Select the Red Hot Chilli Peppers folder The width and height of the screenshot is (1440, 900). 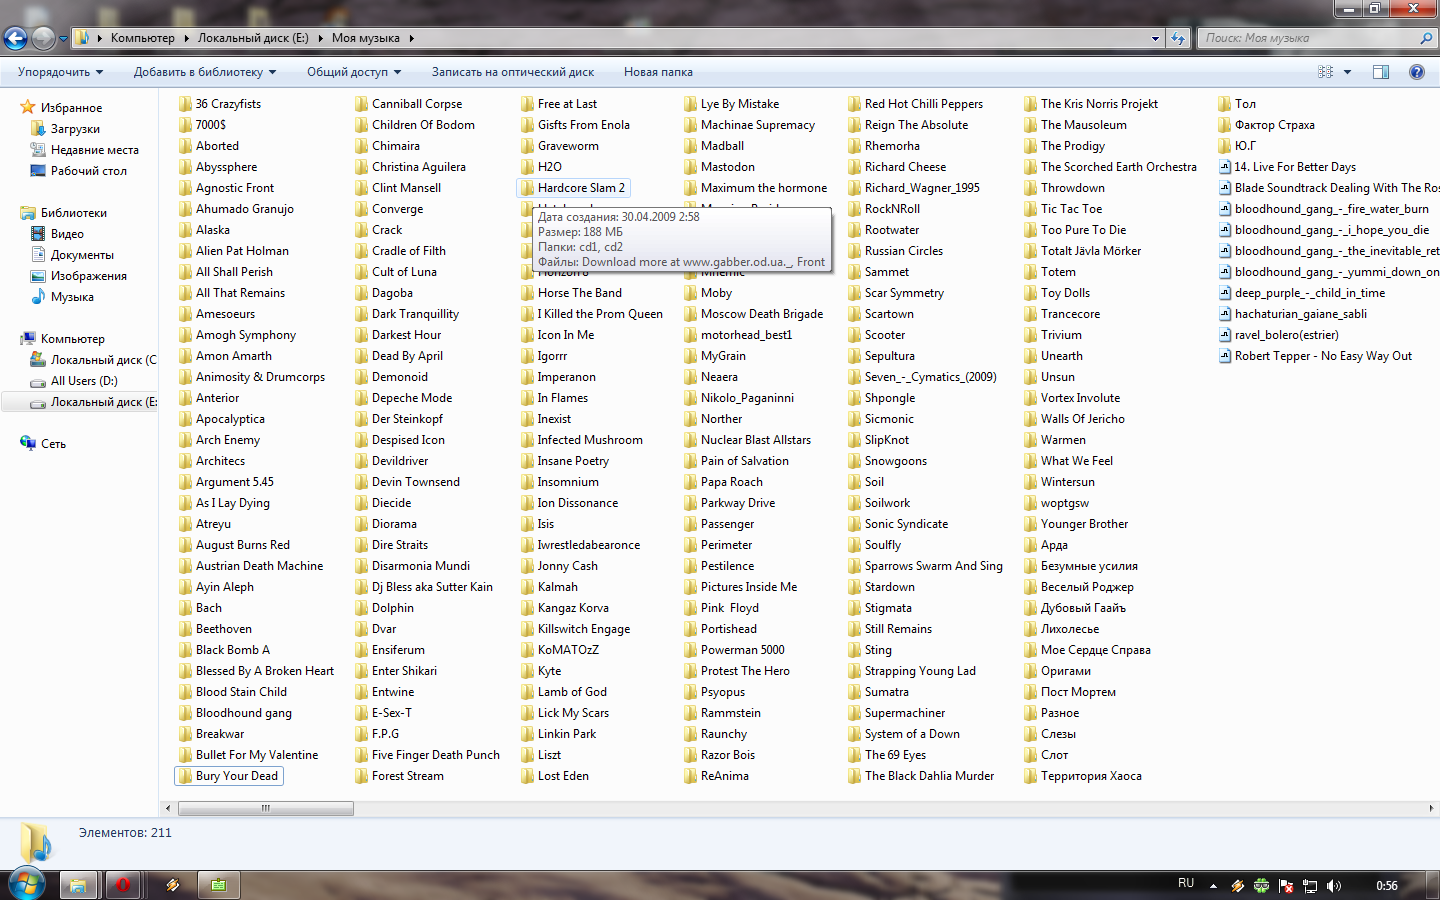(x=916, y=104)
